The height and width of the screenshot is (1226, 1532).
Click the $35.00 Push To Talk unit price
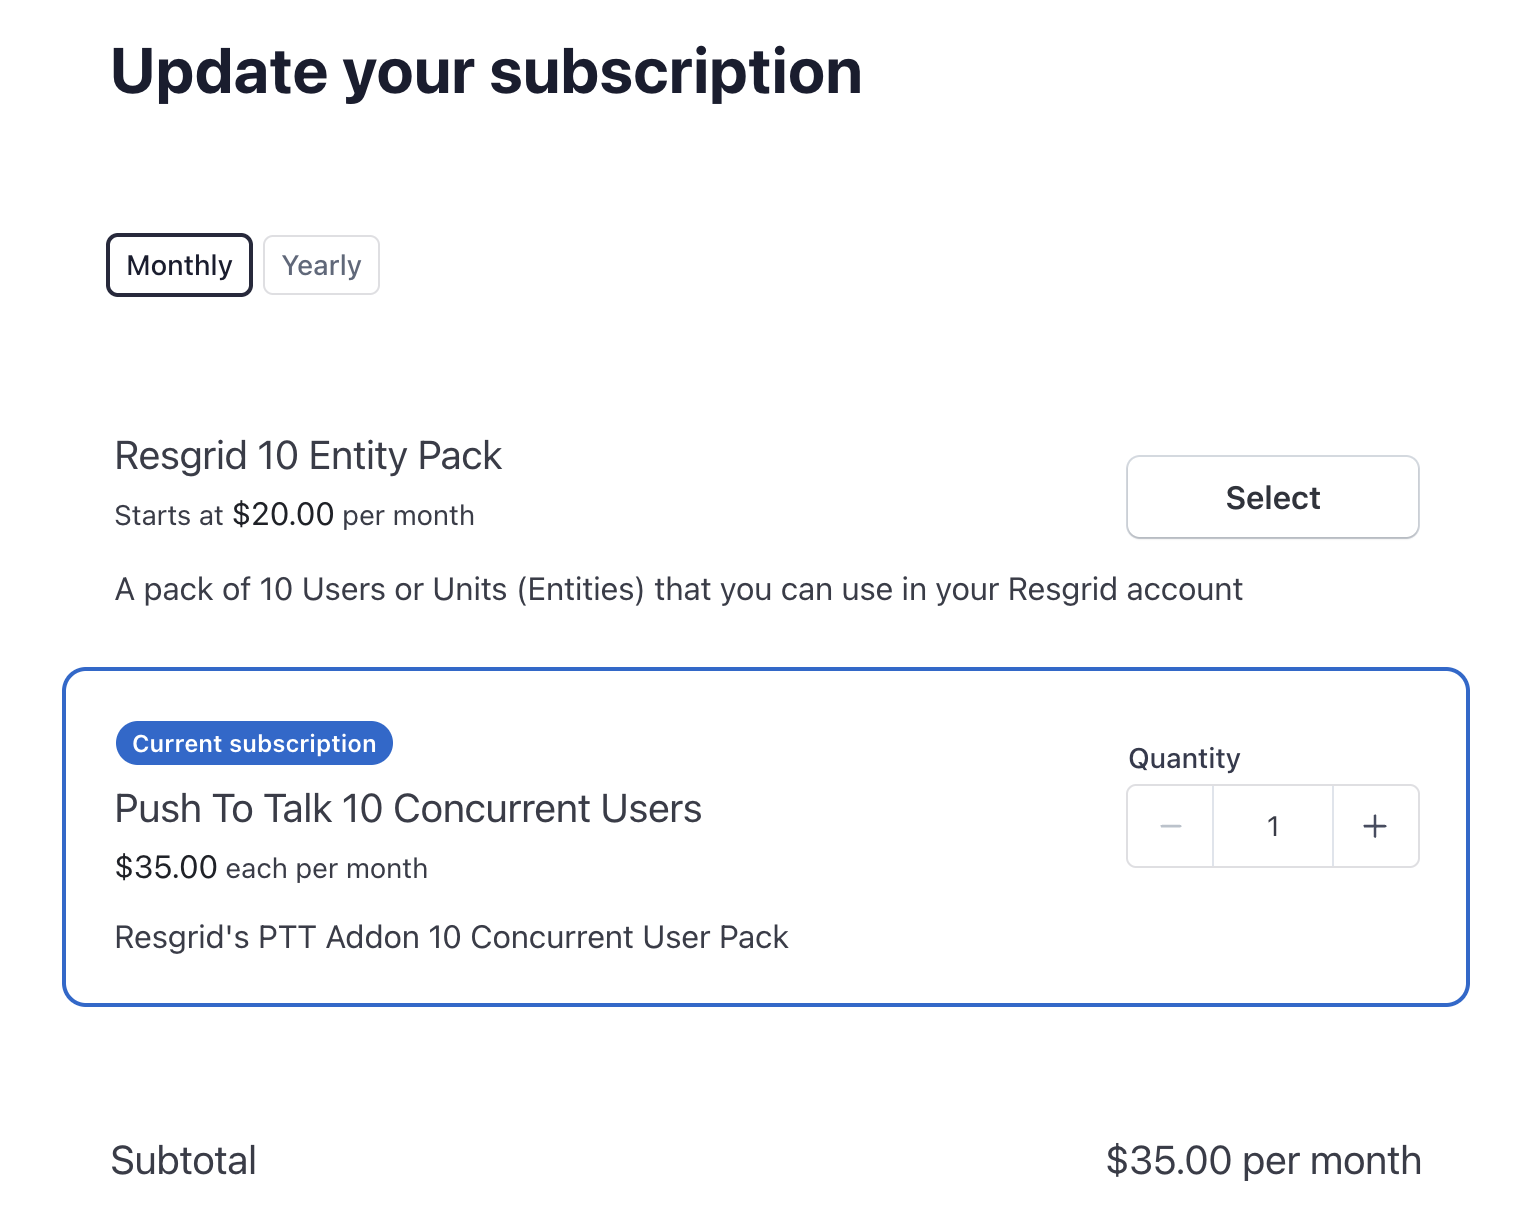coord(166,867)
